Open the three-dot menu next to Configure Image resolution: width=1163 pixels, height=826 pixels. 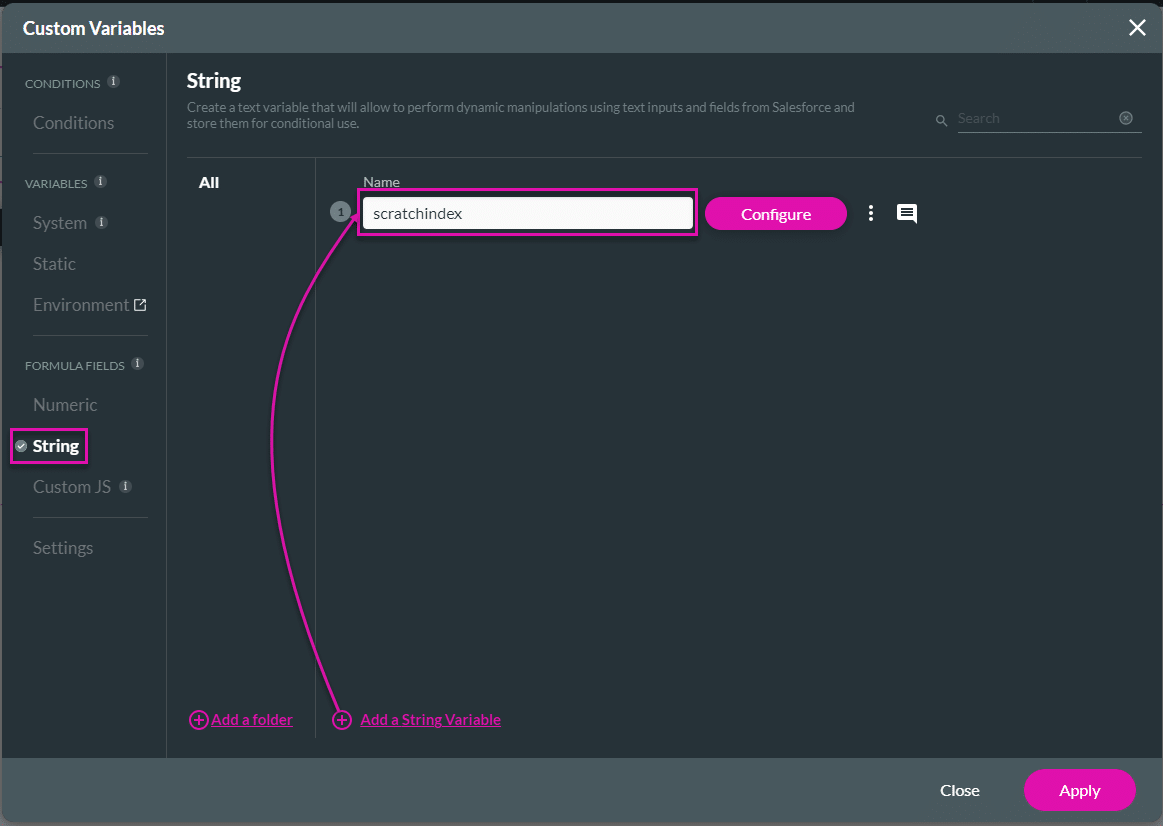(870, 213)
